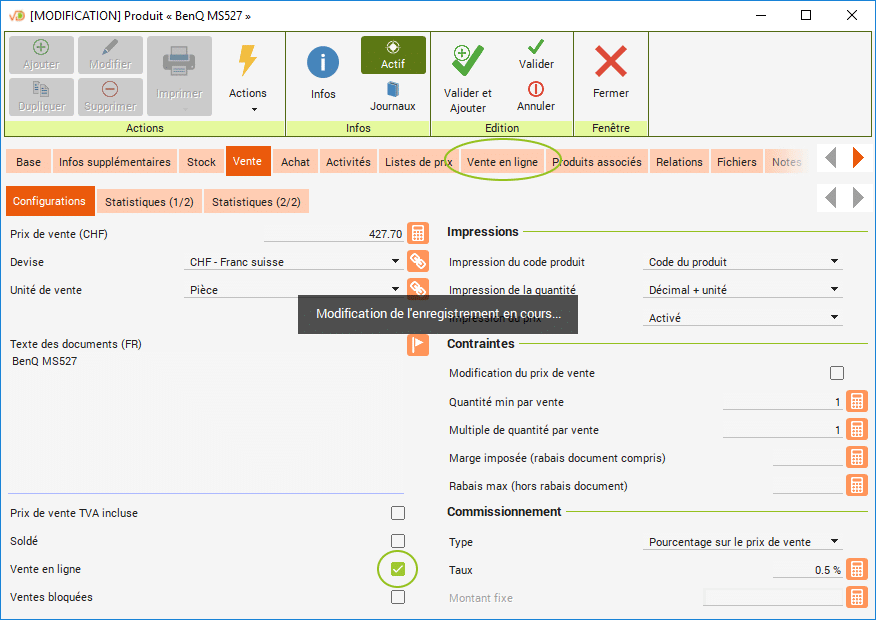Uncheck the Vente en ligne checkbox

[398, 569]
